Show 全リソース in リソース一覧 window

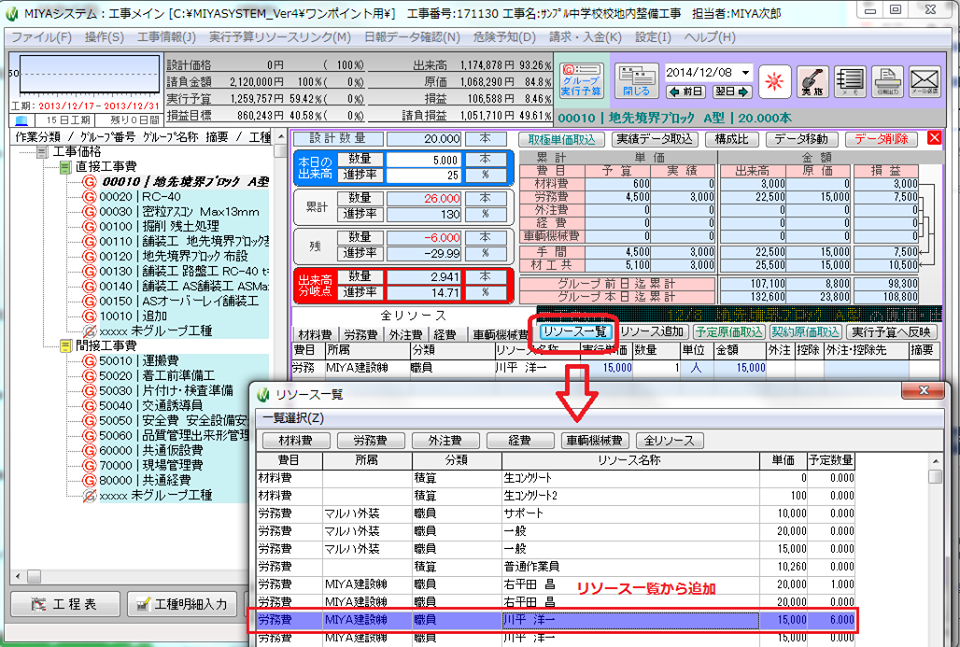(669, 440)
